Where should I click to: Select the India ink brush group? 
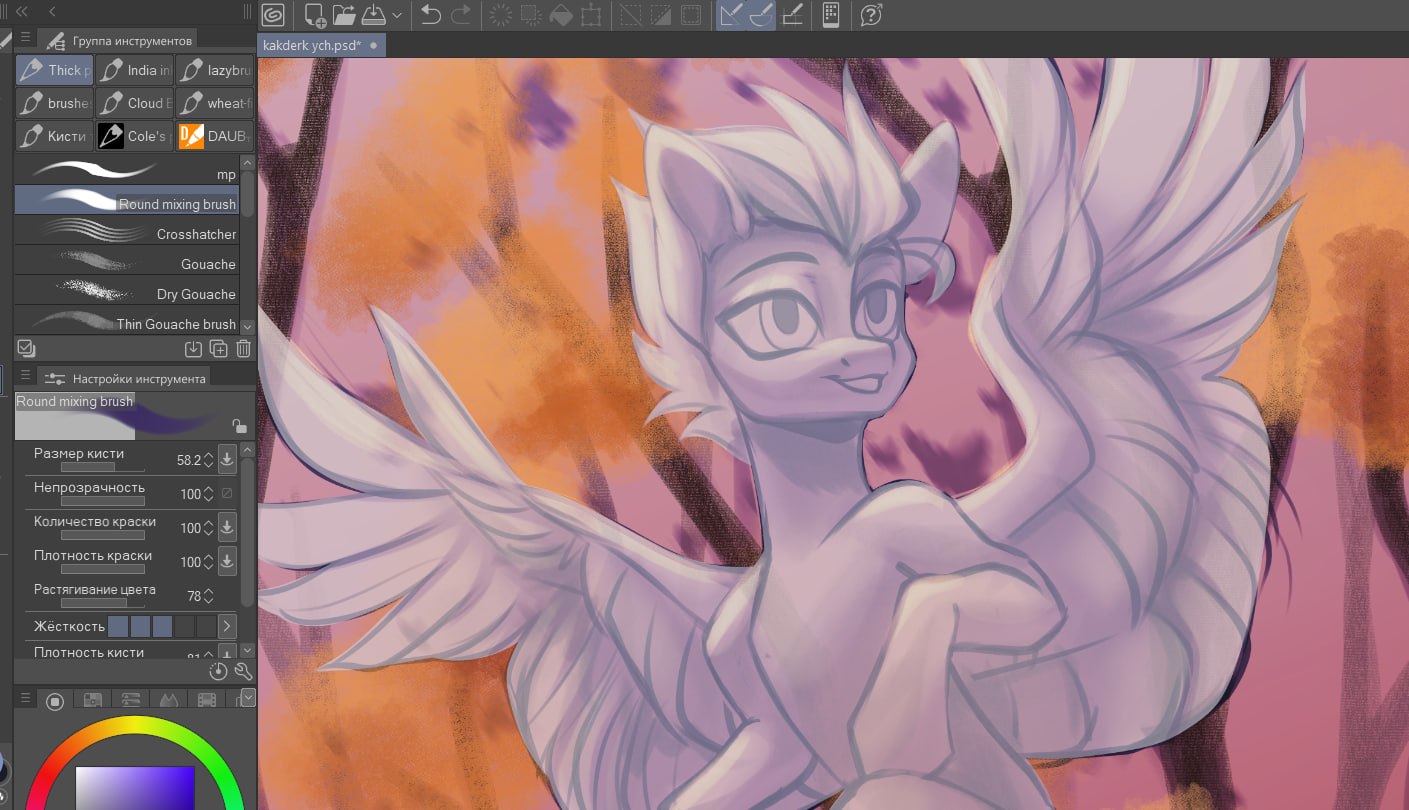point(134,70)
